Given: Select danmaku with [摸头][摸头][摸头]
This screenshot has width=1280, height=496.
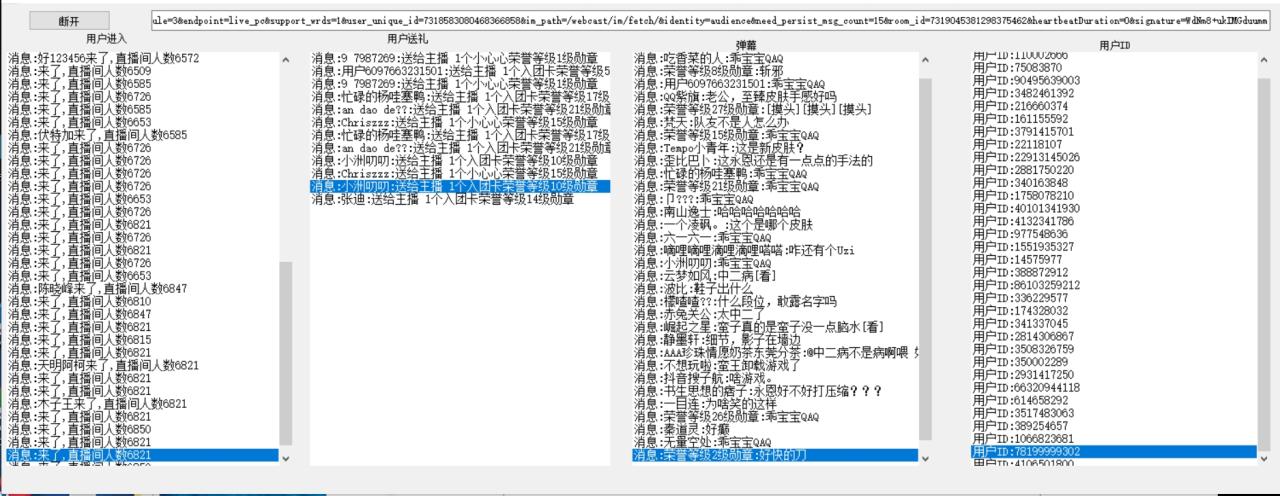Looking at the screenshot, I should tap(775, 110).
